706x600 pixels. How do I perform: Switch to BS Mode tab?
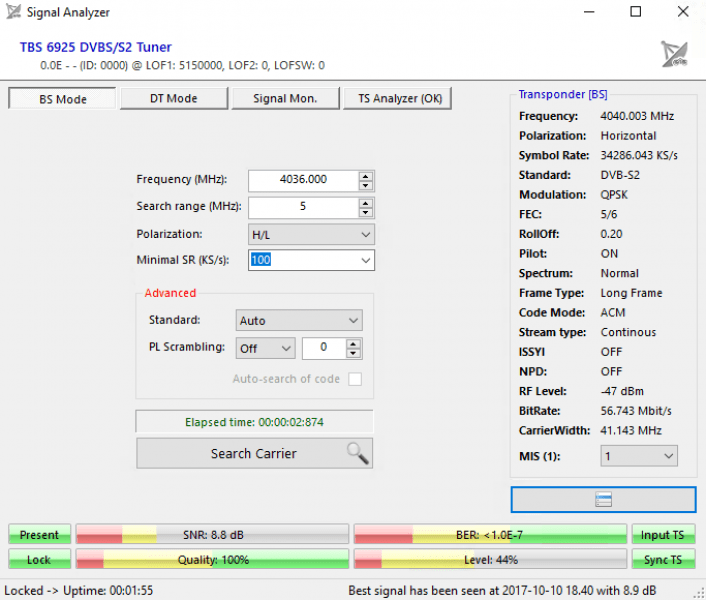(x=62, y=99)
